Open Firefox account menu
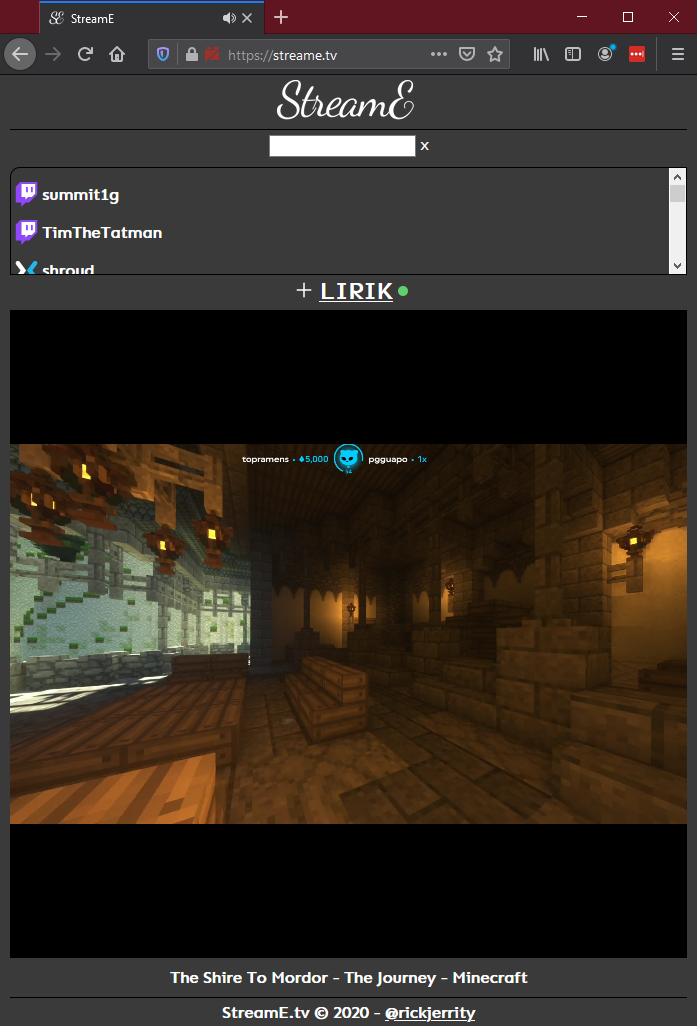The width and height of the screenshot is (697, 1026). [x=605, y=54]
